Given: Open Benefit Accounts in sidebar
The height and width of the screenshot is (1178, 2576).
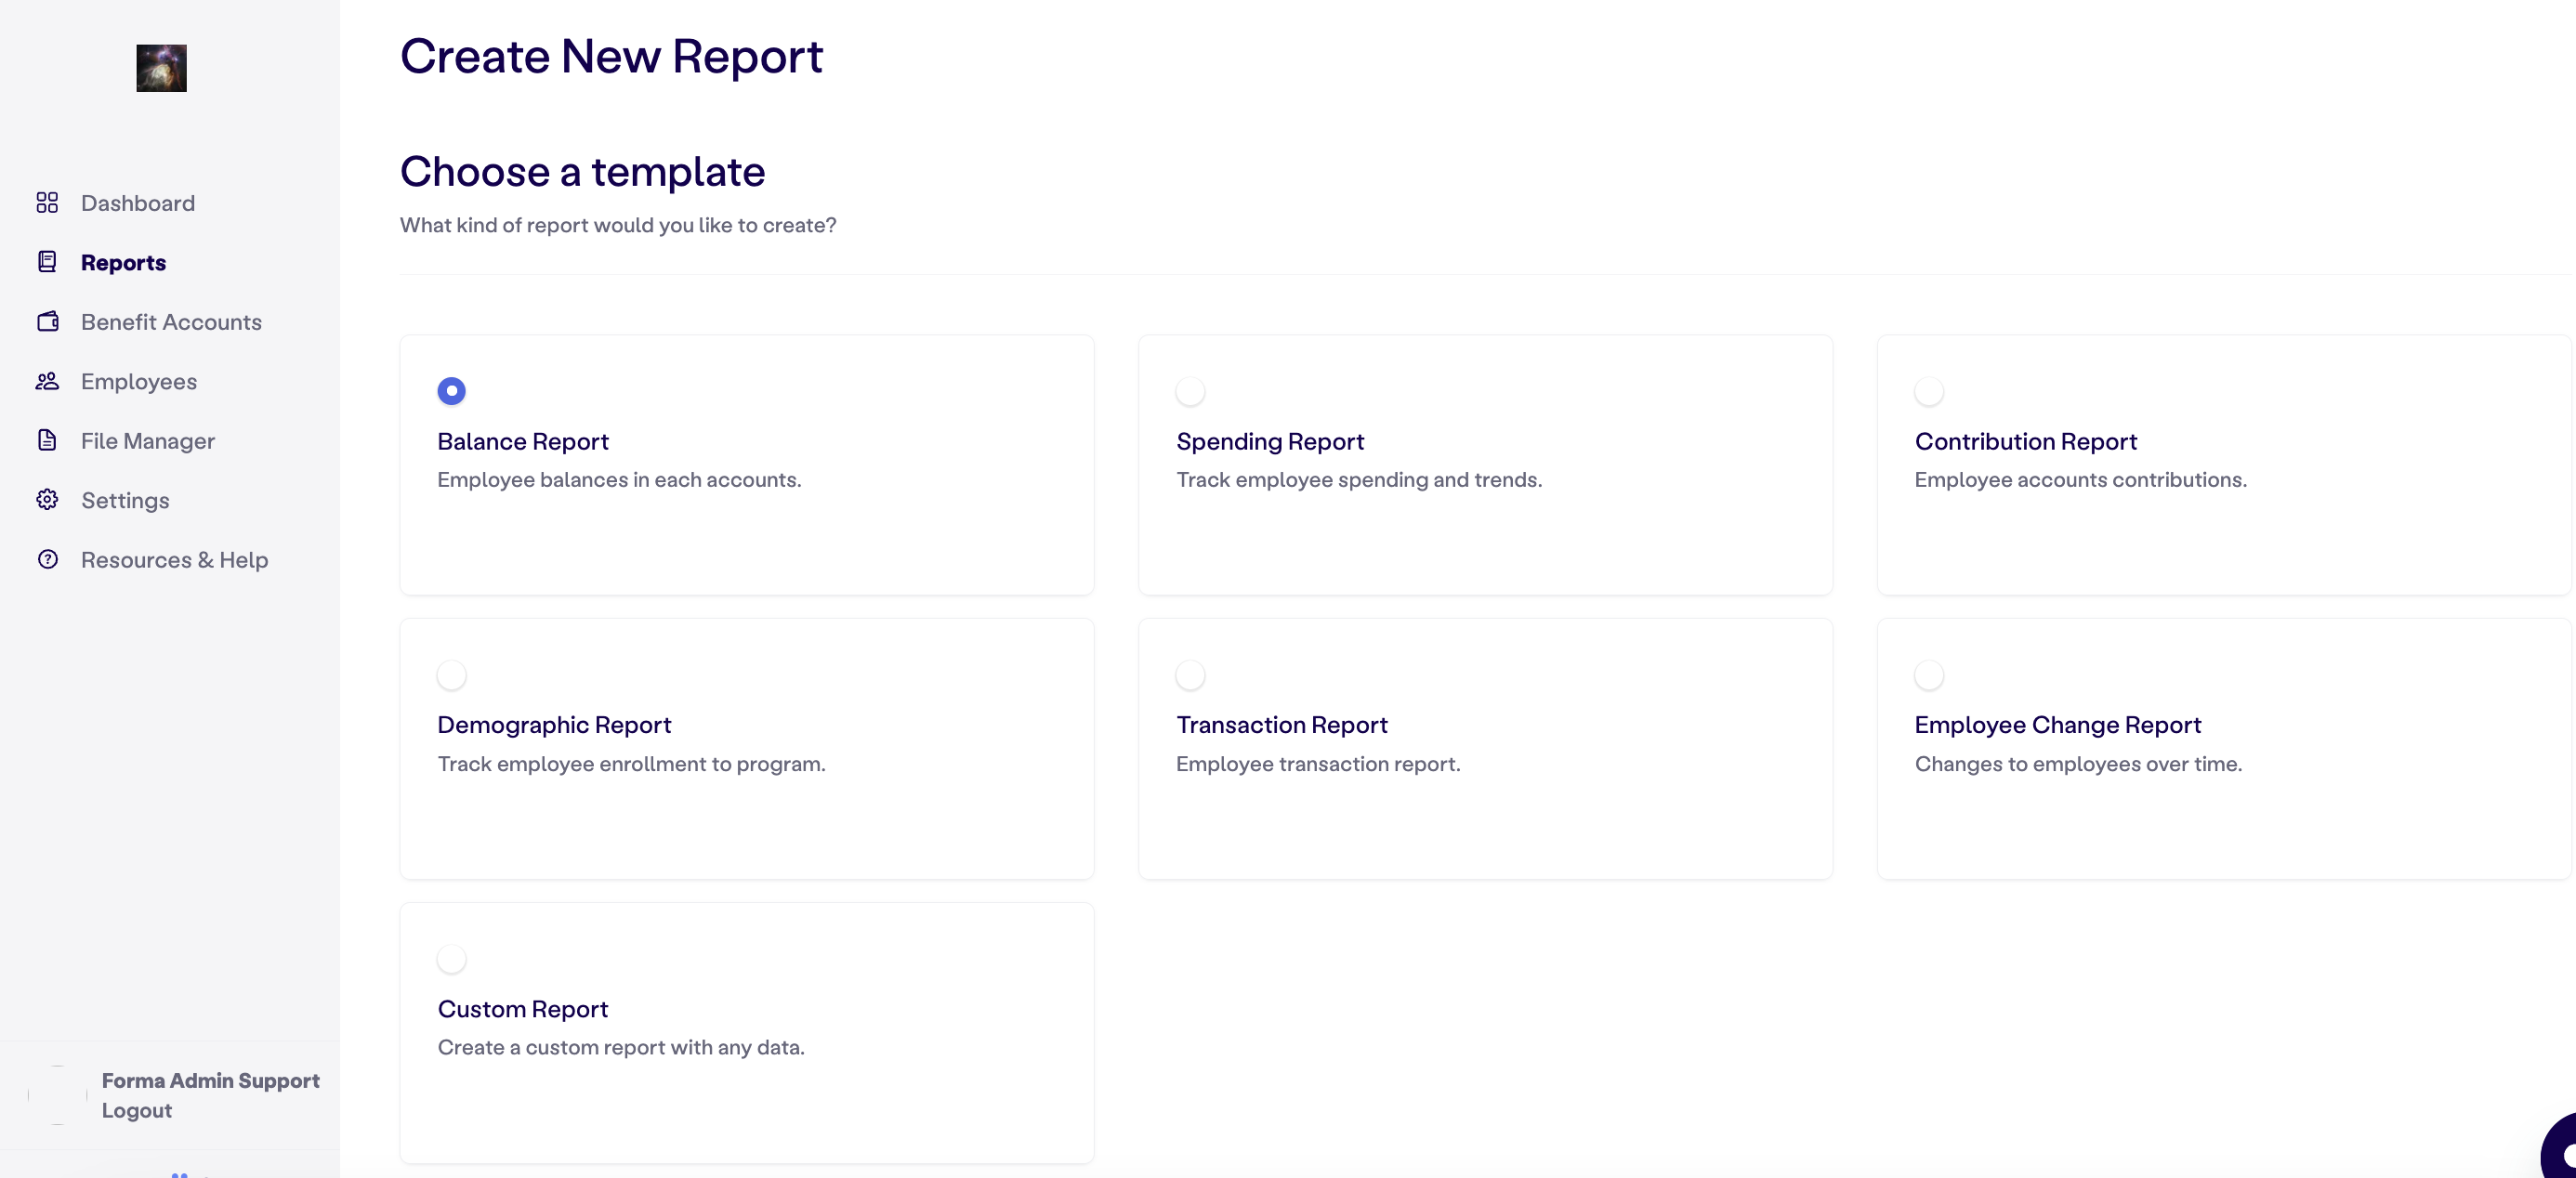Looking at the screenshot, I should click(x=171, y=322).
